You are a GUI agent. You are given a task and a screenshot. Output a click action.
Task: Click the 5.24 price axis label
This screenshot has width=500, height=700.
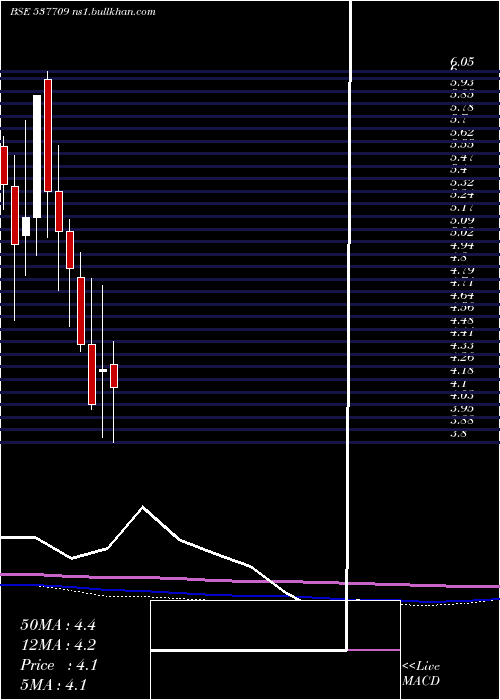coord(462,195)
